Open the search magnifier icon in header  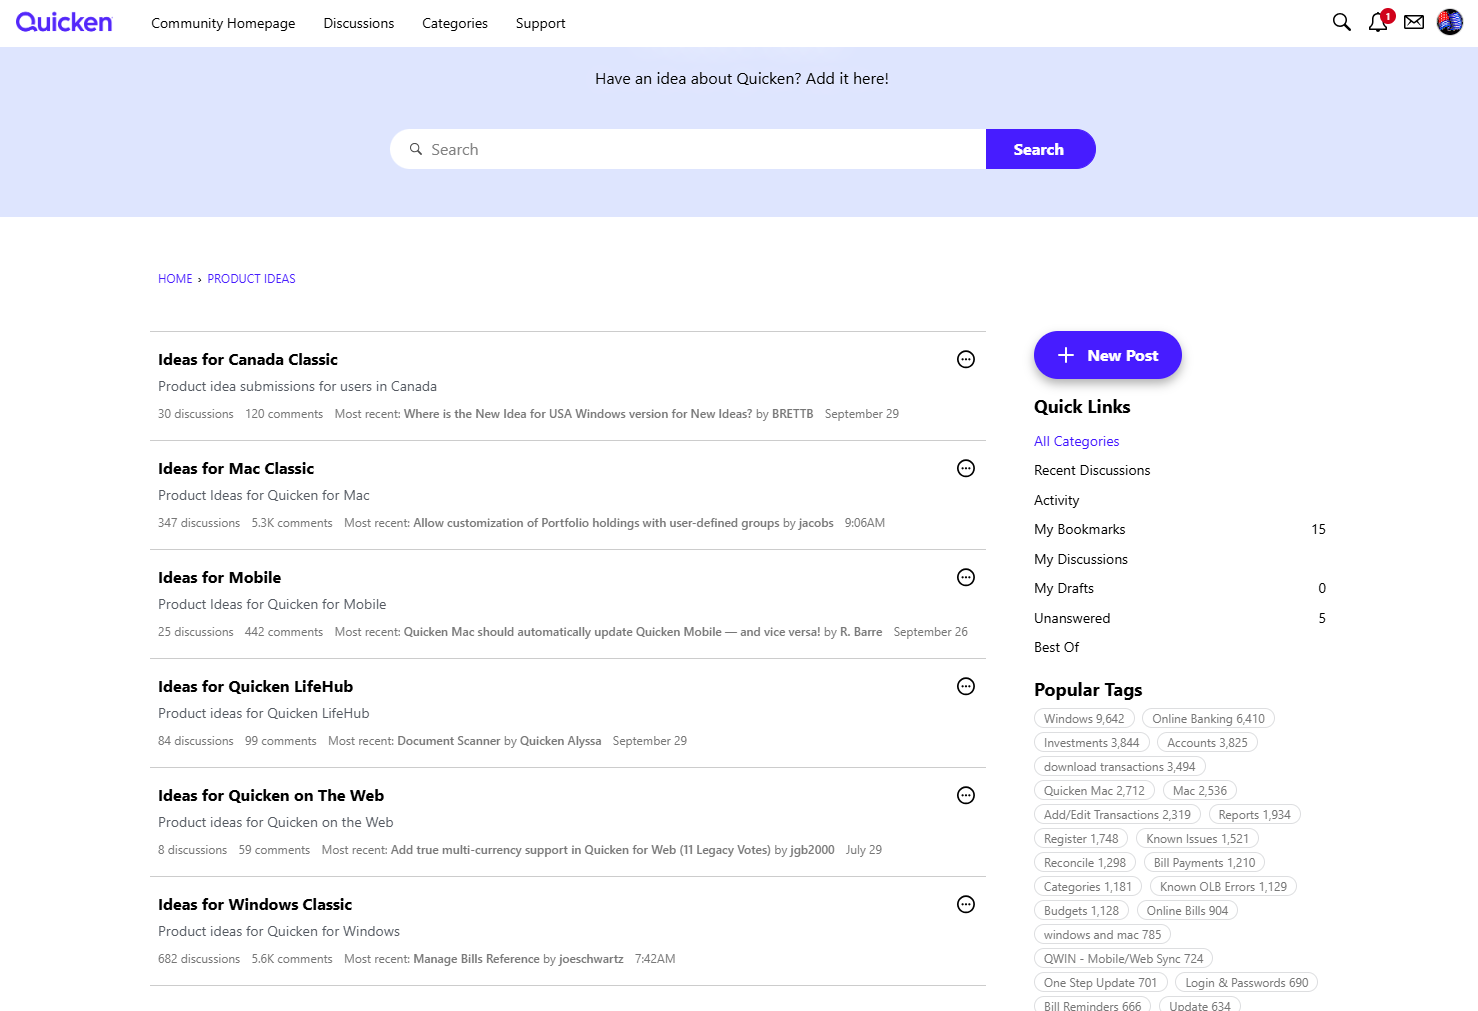click(1342, 22)
